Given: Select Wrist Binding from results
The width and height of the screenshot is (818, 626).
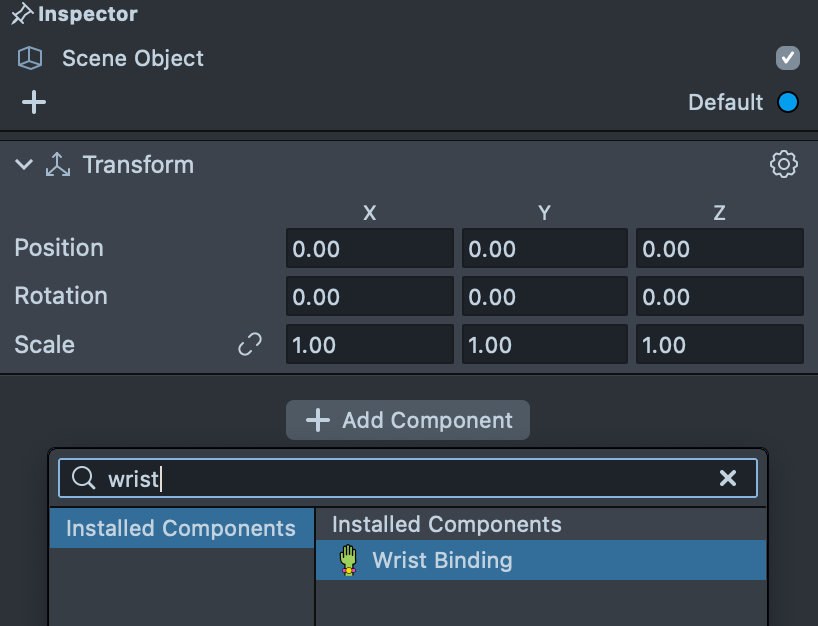Looking at the screenshot, I should pyautogui.click(x=442, y=560).
